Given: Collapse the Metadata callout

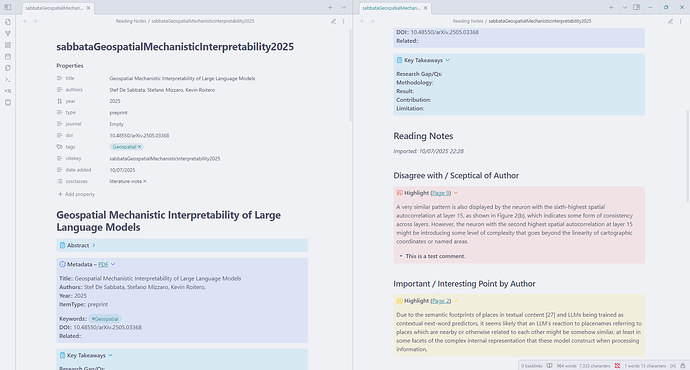Looking at the screenshot, I should coord(113,264).
